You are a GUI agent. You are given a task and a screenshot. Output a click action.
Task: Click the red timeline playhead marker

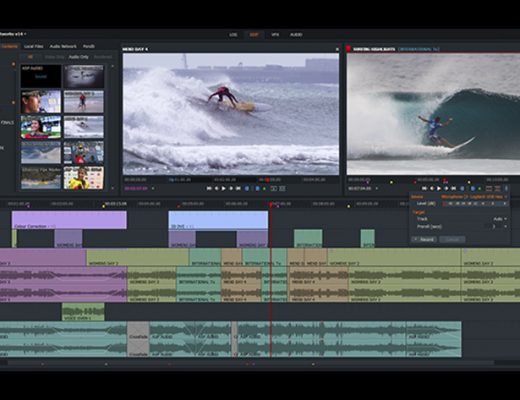[x=271, y=204]
